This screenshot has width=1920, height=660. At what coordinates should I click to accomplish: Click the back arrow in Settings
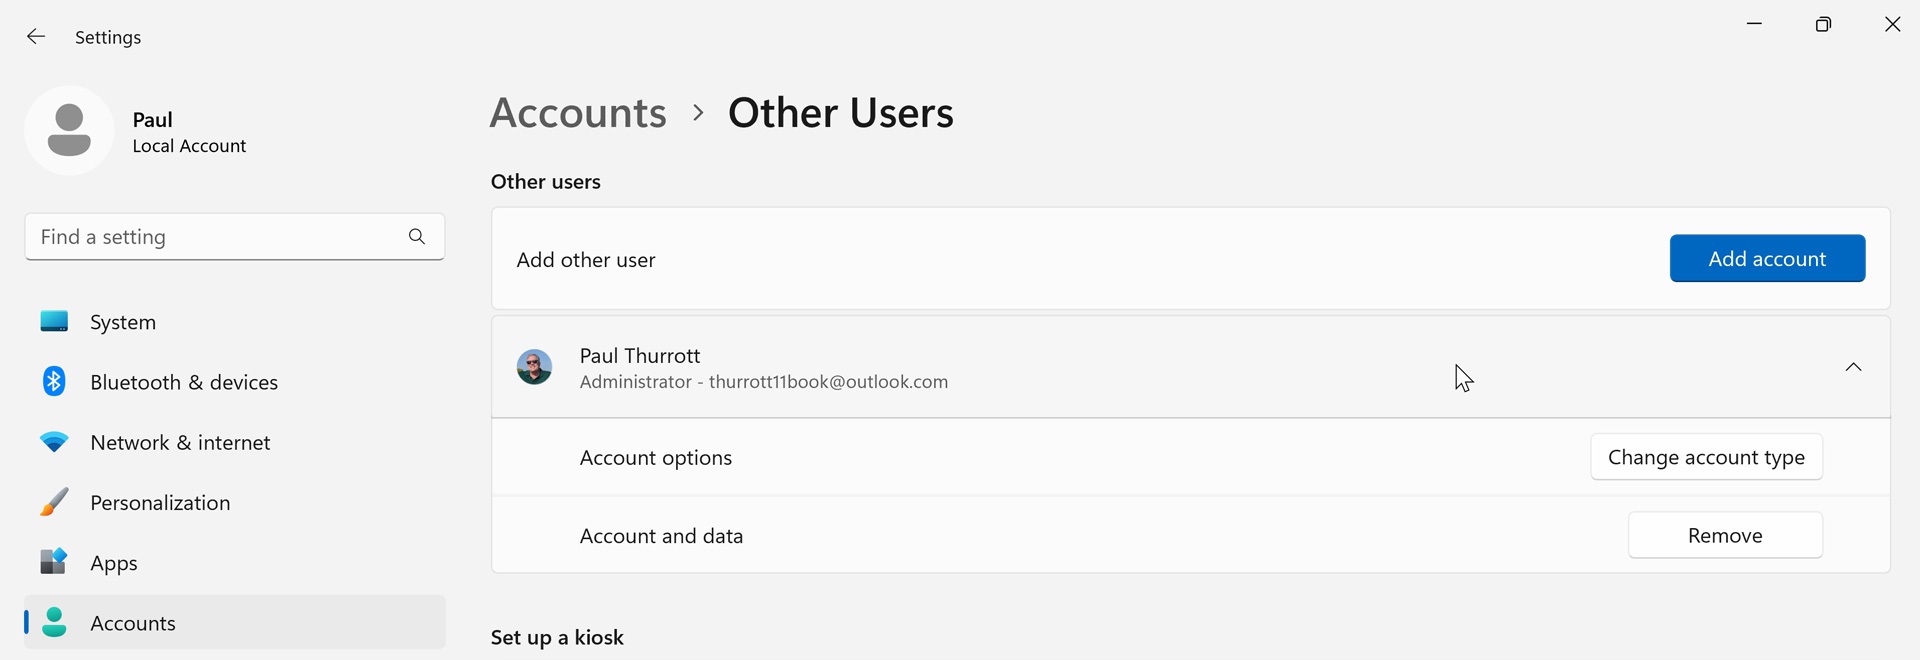click(36, 37)
